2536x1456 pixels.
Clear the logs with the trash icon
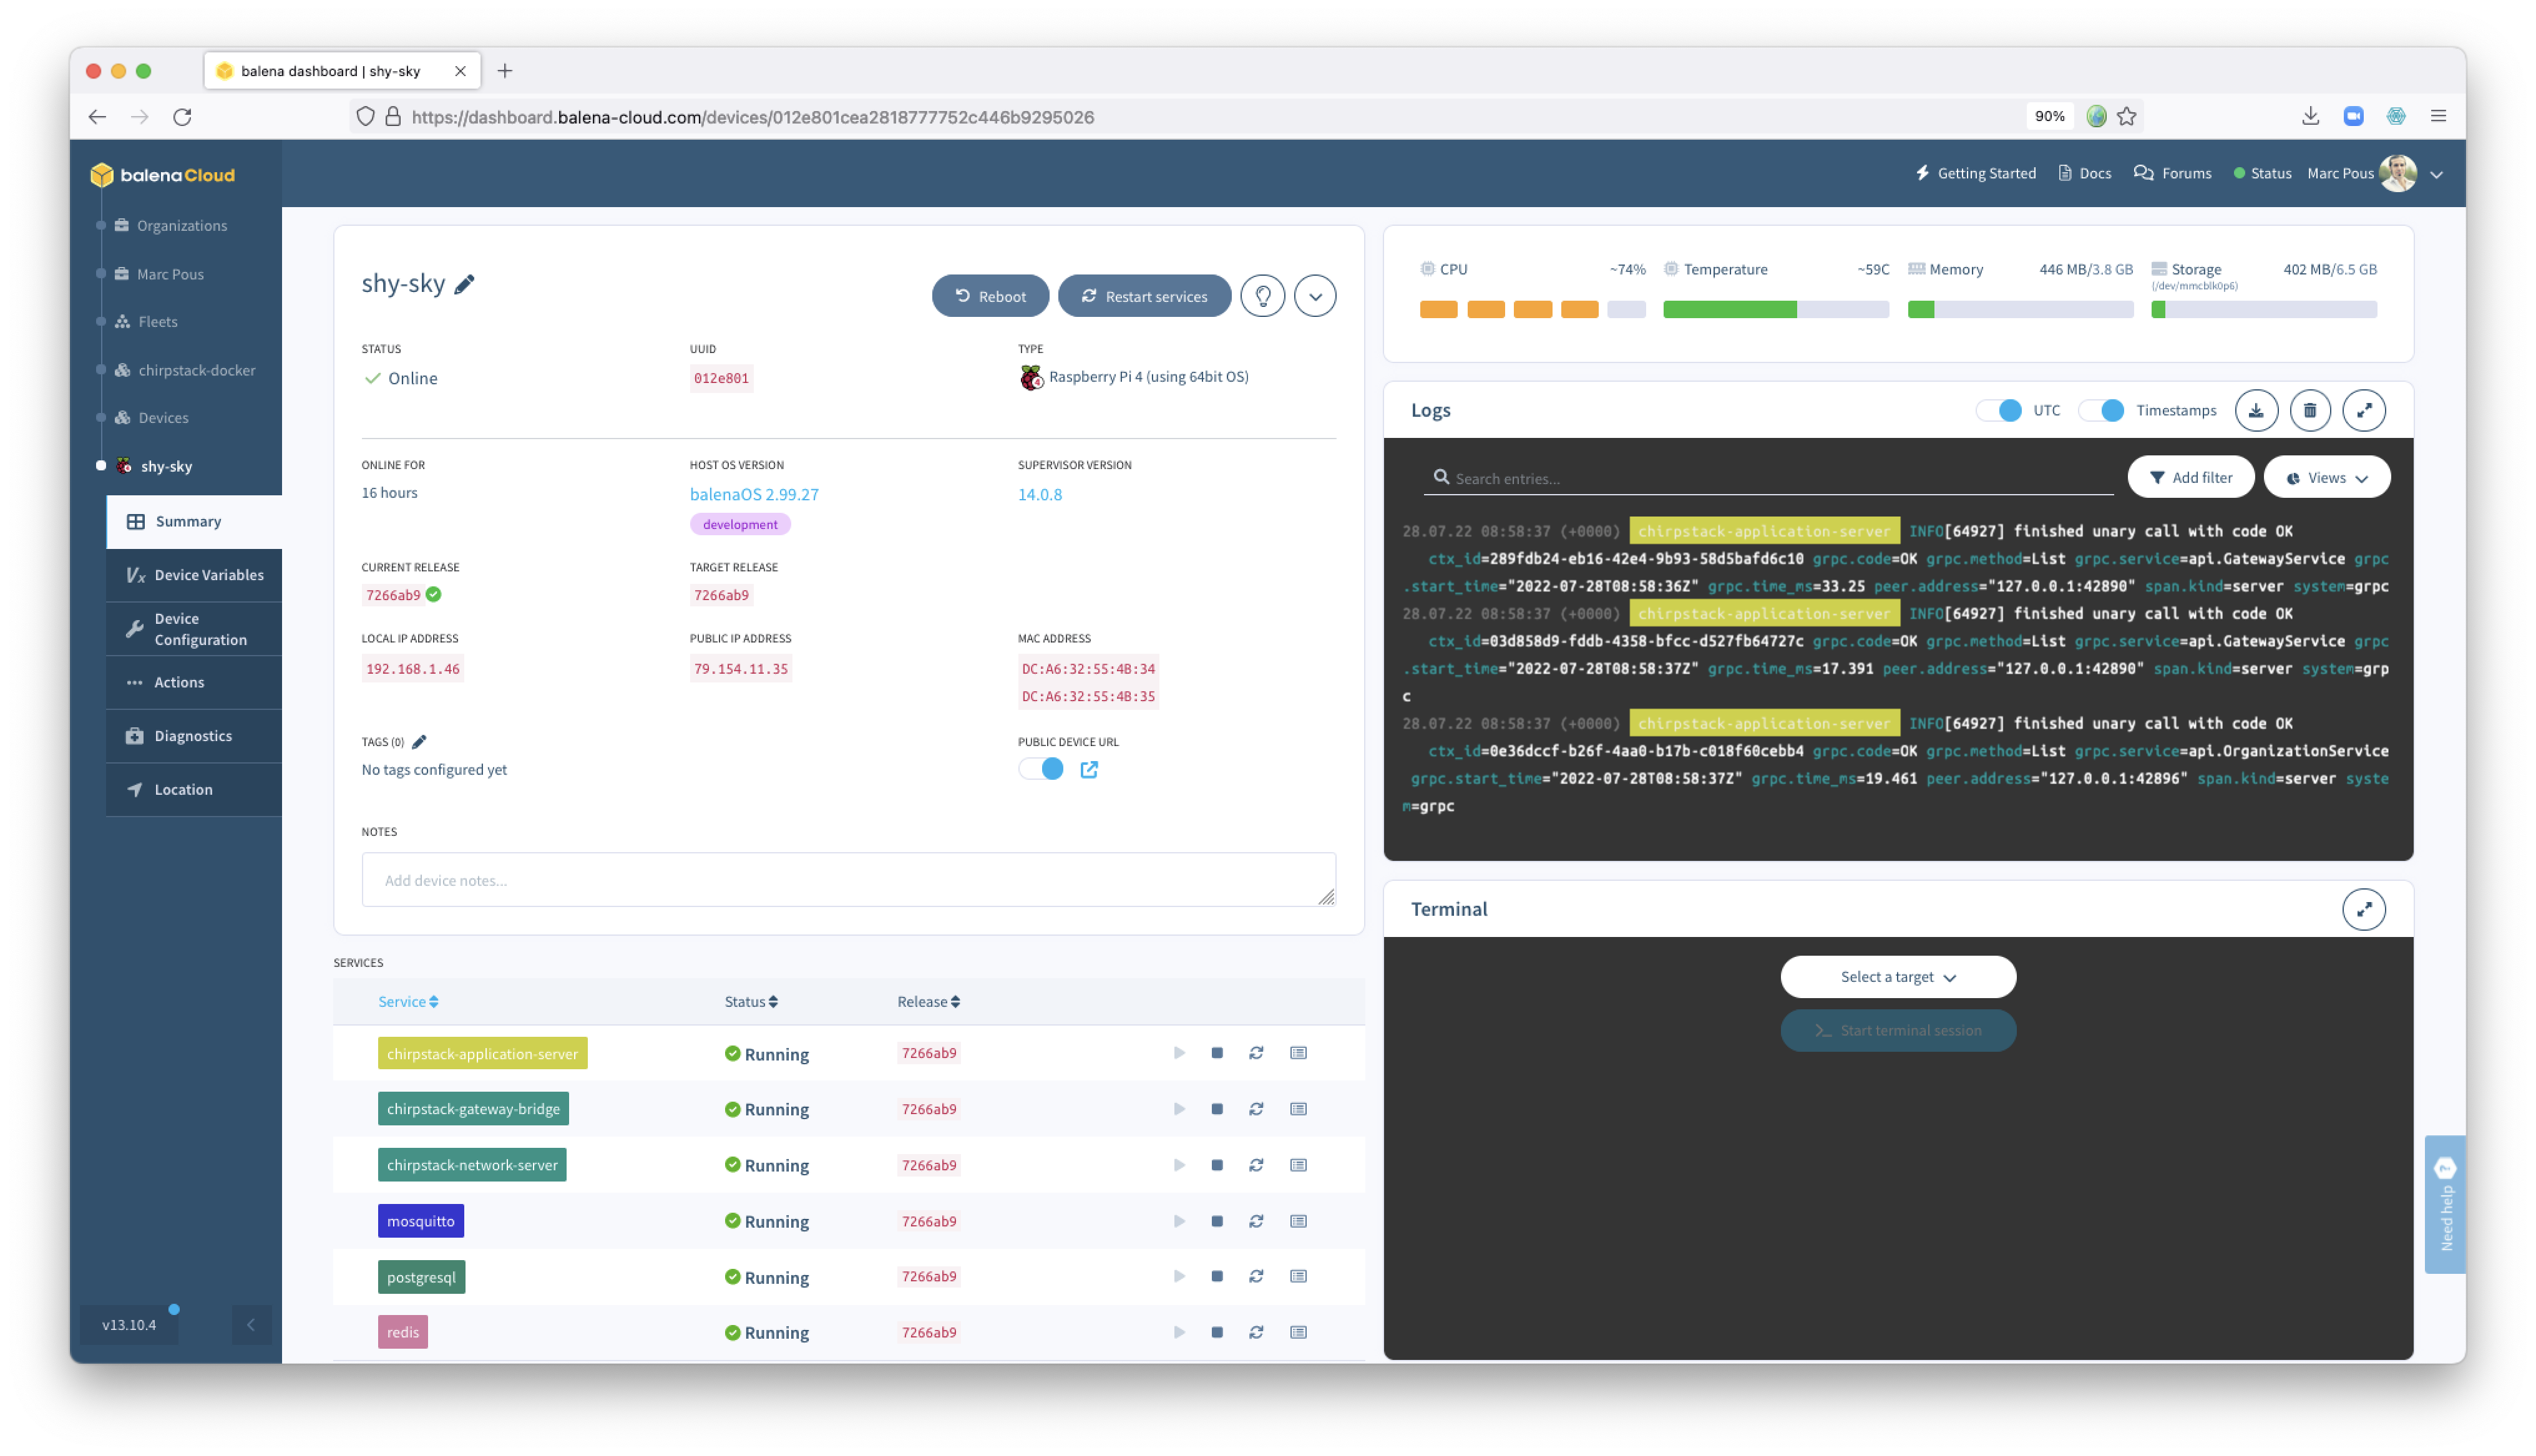pos(2311,410)
